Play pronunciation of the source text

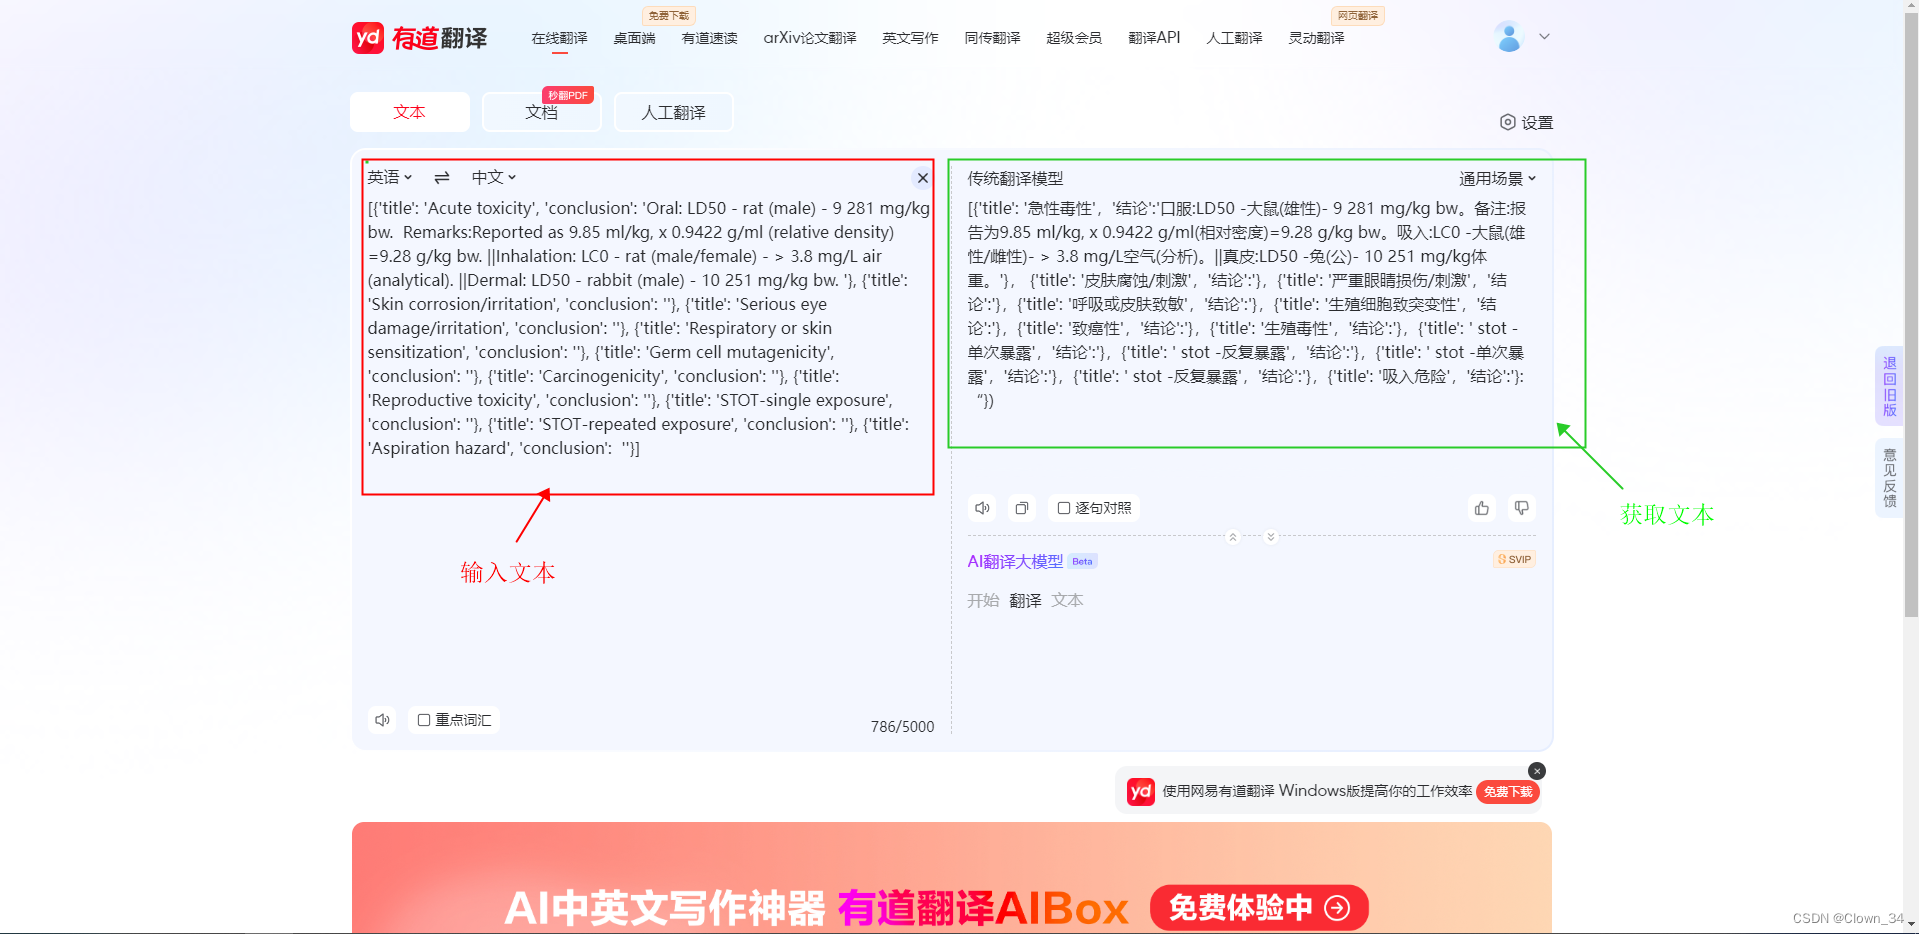(382, 719)
